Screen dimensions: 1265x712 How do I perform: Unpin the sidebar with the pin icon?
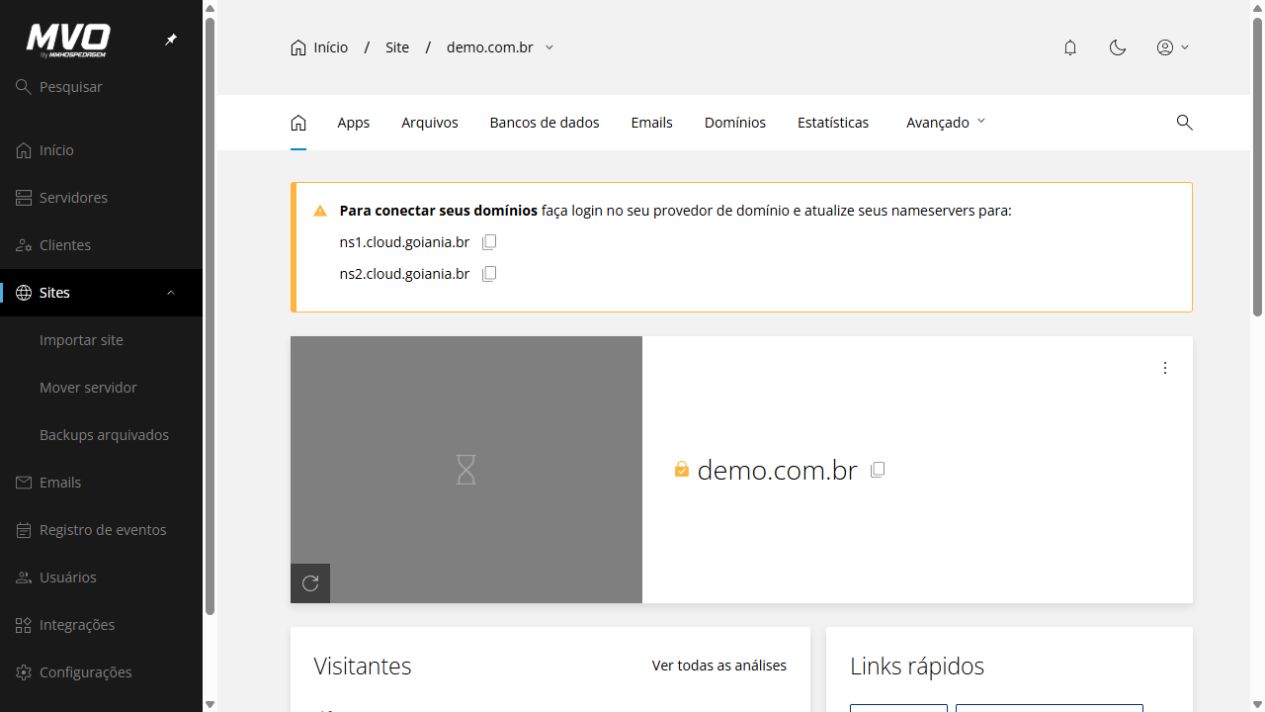pyautogui.click(x=171, y=40)
